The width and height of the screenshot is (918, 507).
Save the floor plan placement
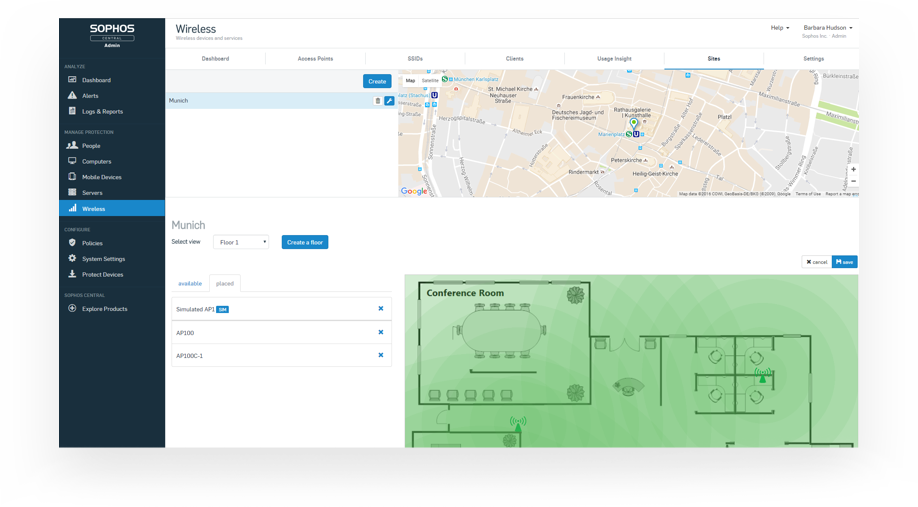(845, 262)
